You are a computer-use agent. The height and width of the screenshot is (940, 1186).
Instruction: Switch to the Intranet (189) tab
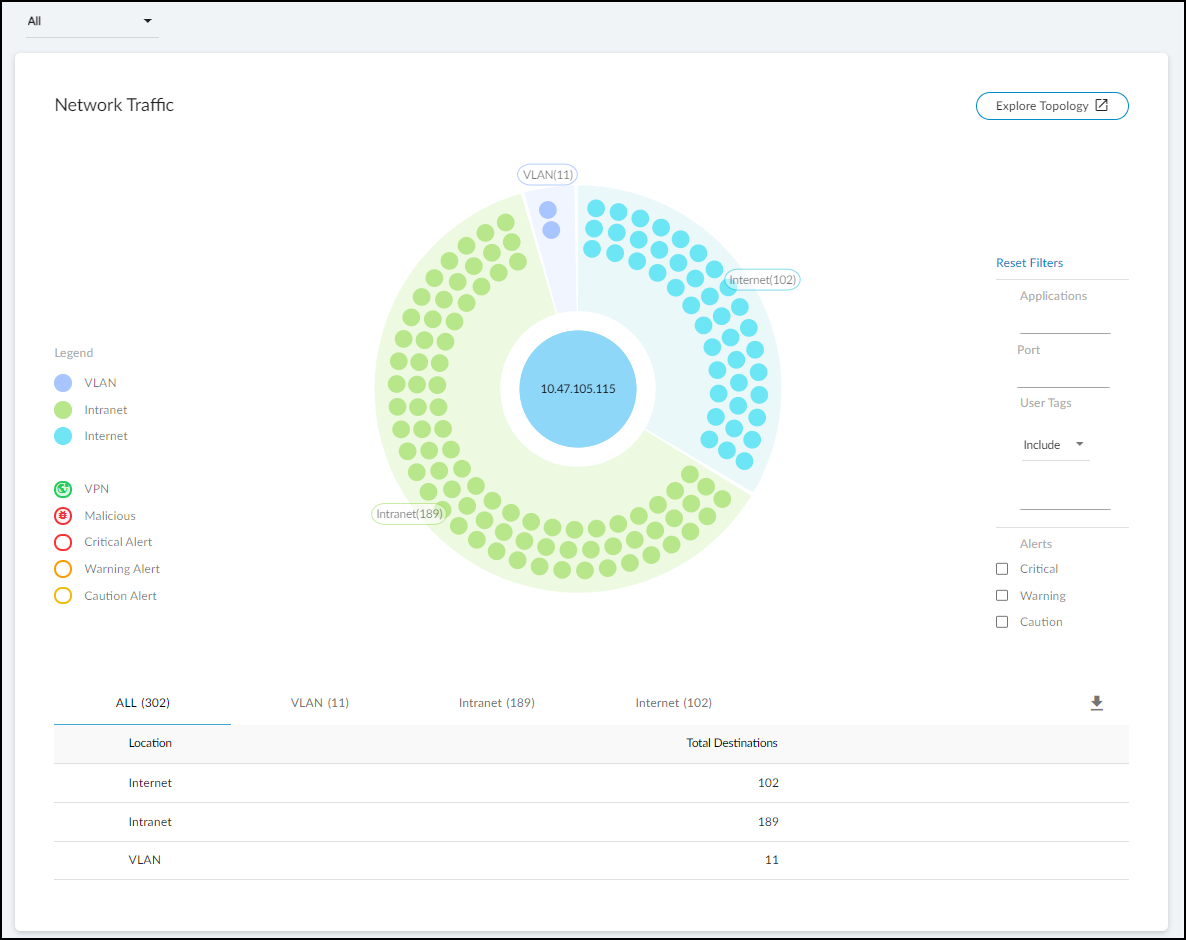(x=496, y=703)
